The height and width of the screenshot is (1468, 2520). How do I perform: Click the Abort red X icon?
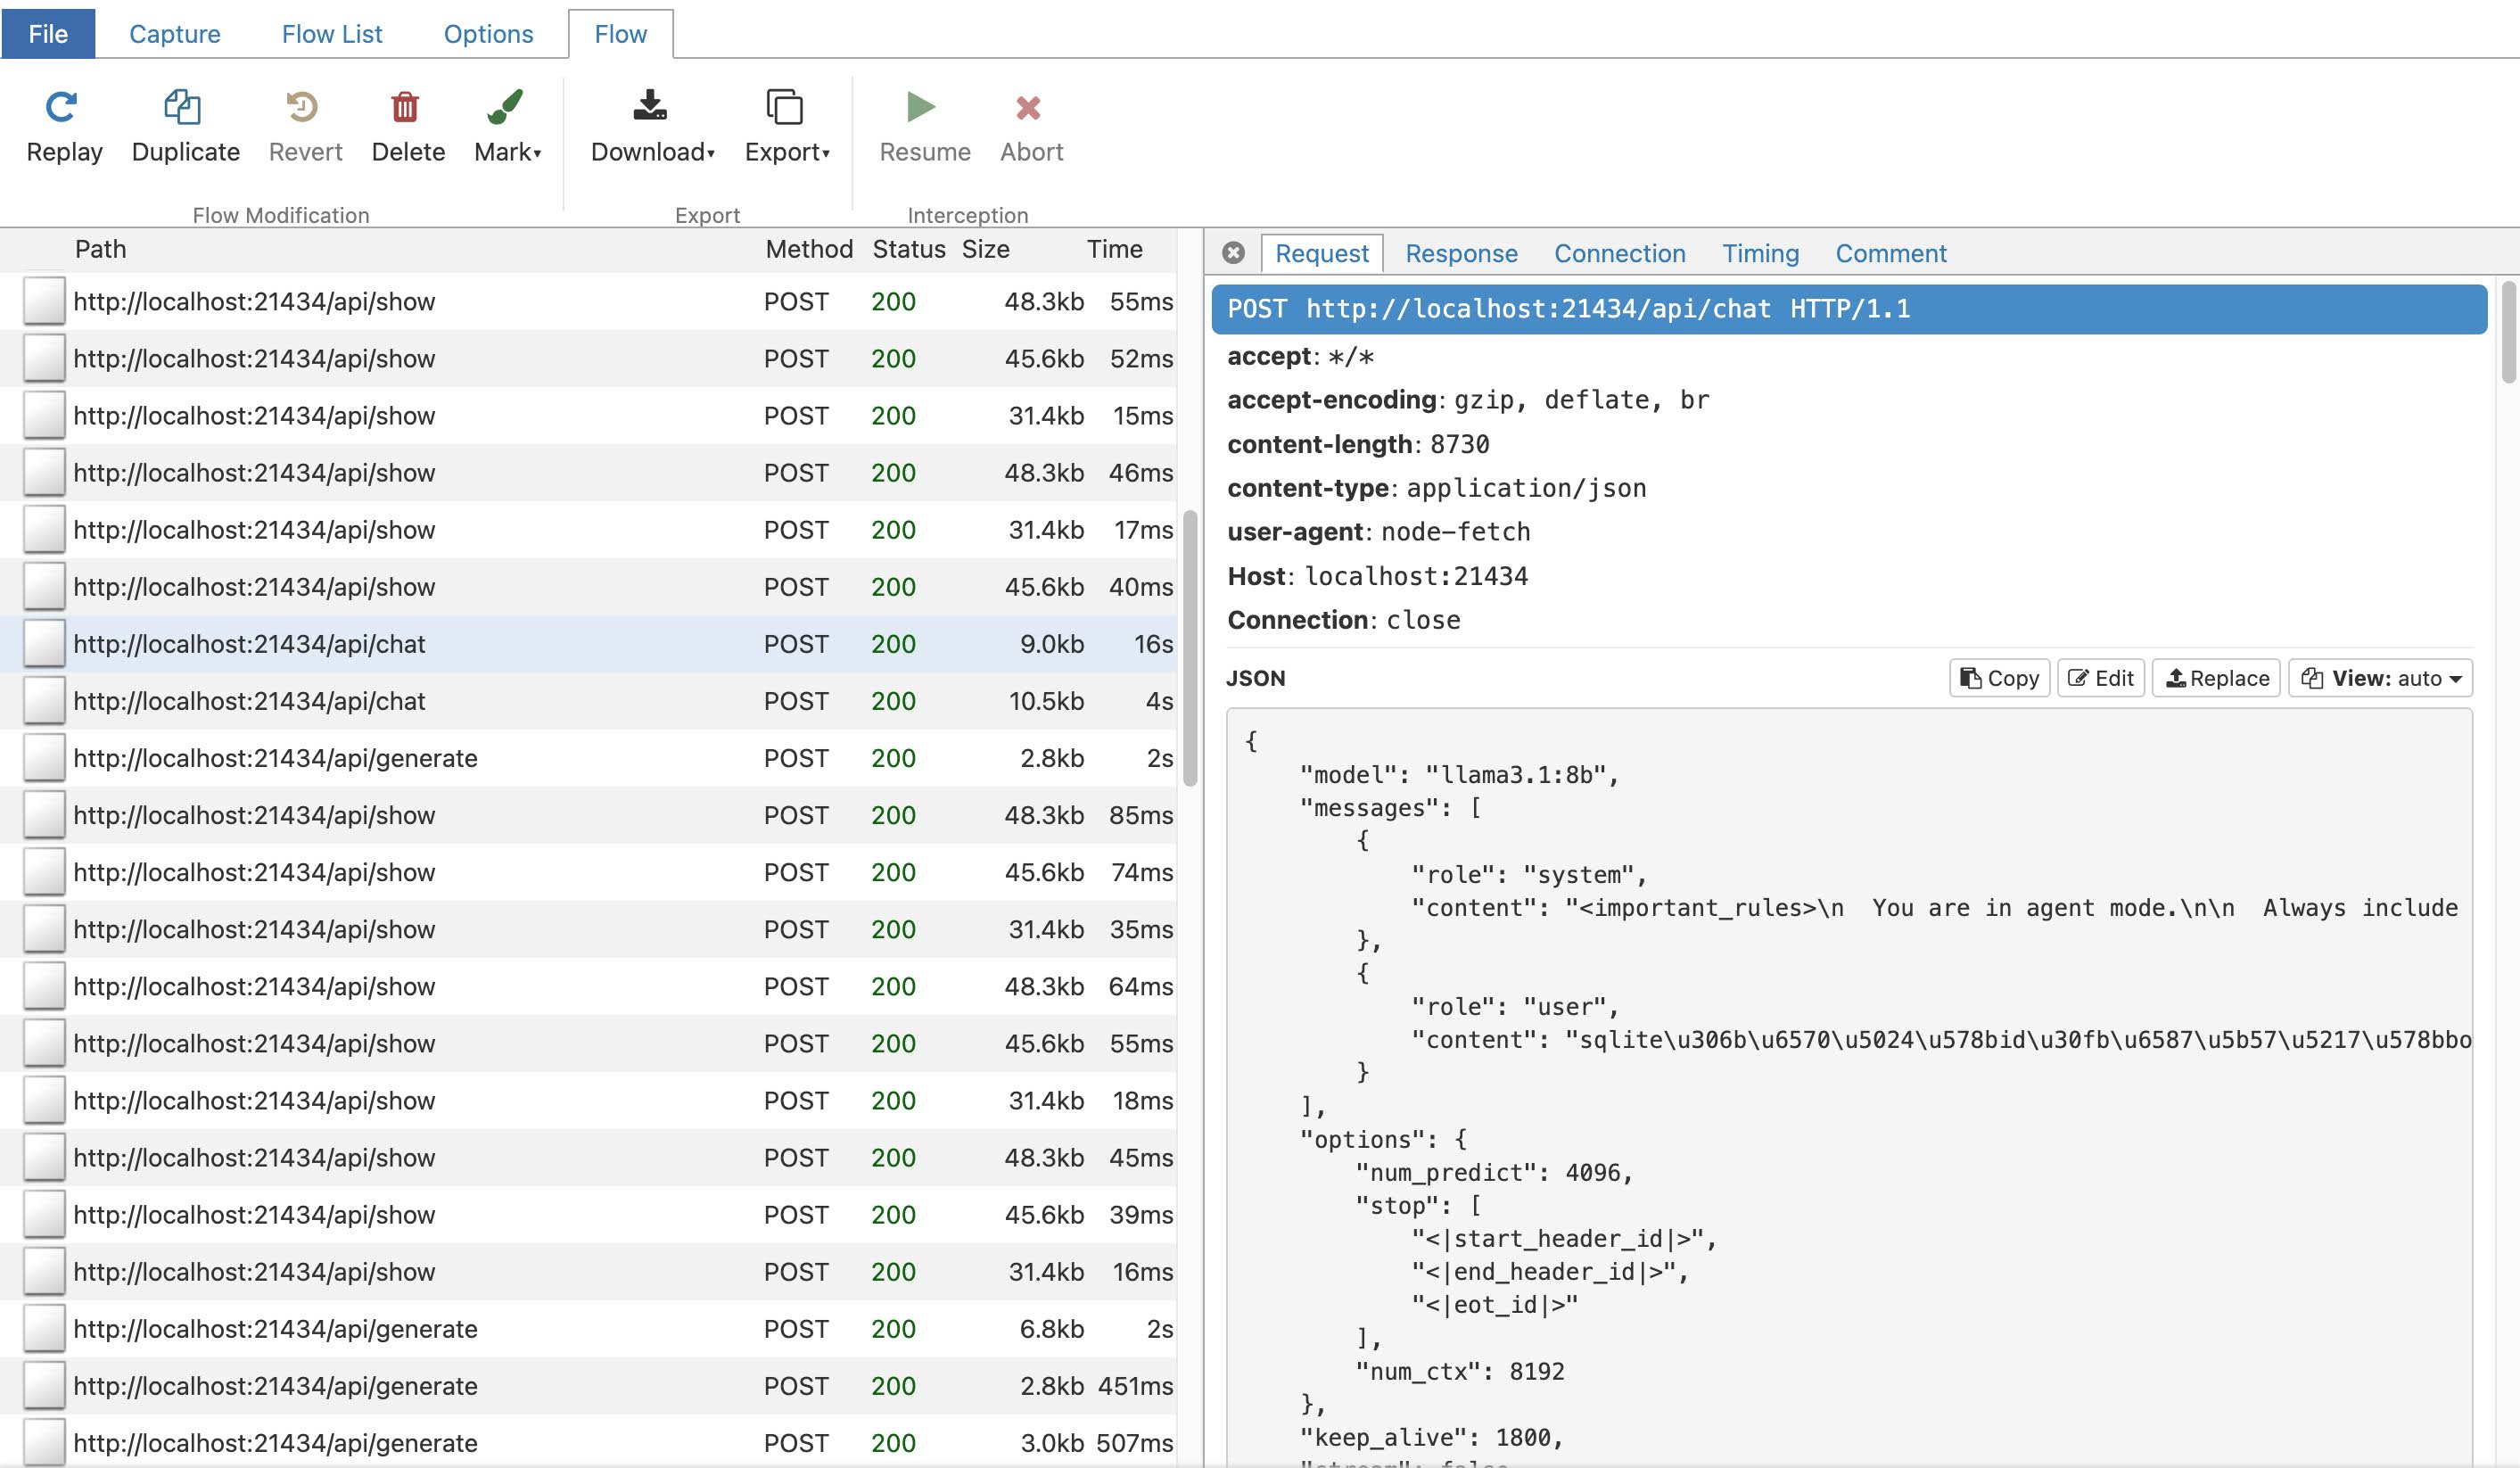tap(1028, 107)
